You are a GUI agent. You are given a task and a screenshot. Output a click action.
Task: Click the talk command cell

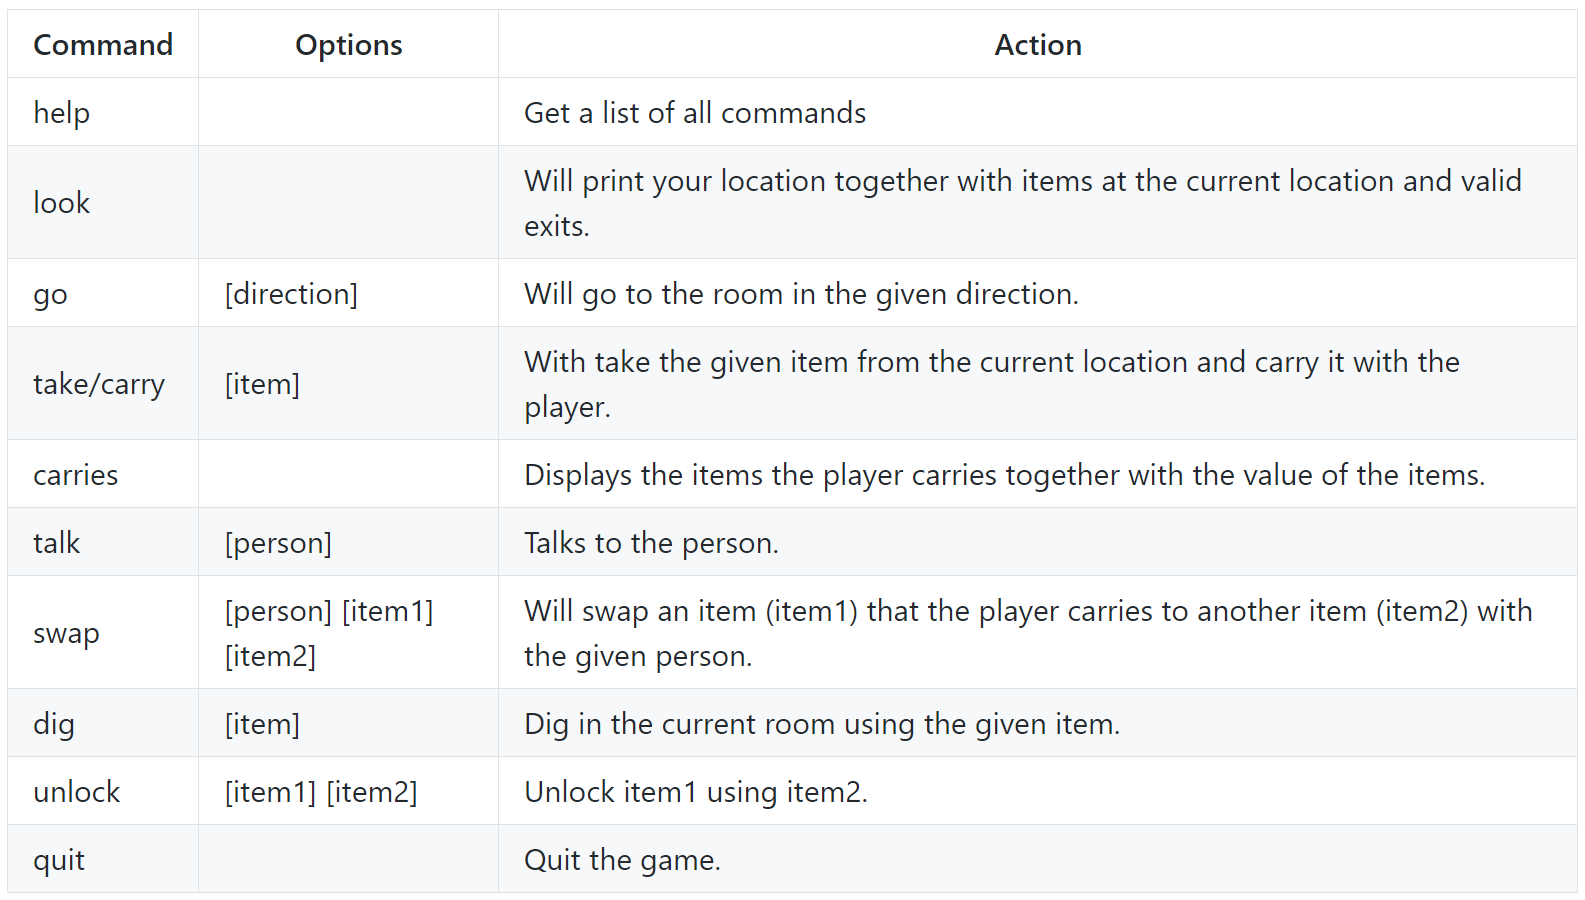click(x=57, y=543)
